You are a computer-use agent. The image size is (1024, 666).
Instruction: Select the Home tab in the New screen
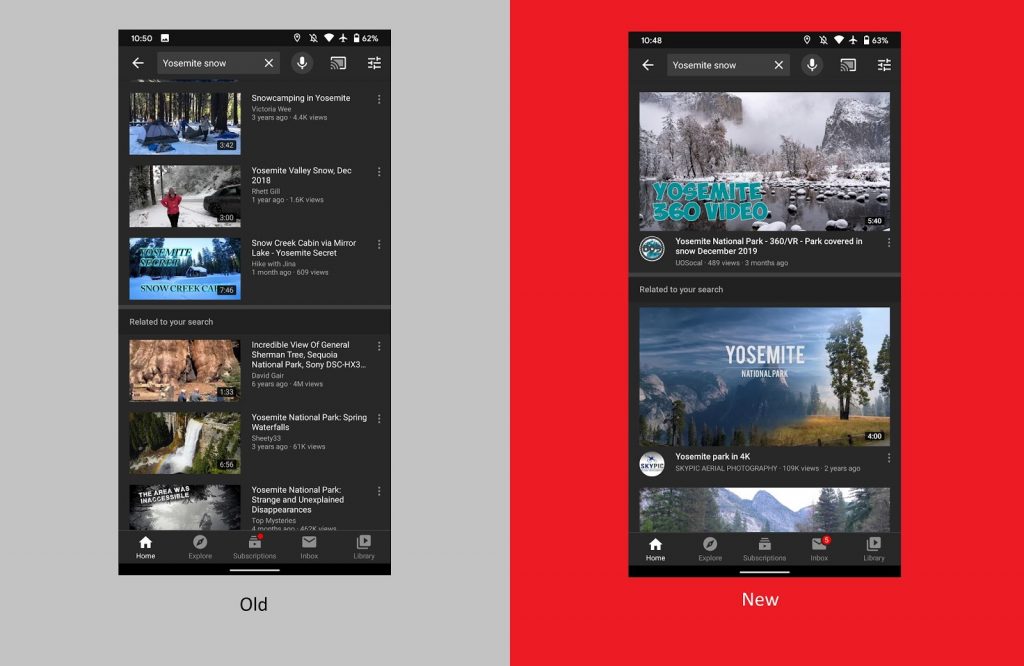tap(656, 549)
